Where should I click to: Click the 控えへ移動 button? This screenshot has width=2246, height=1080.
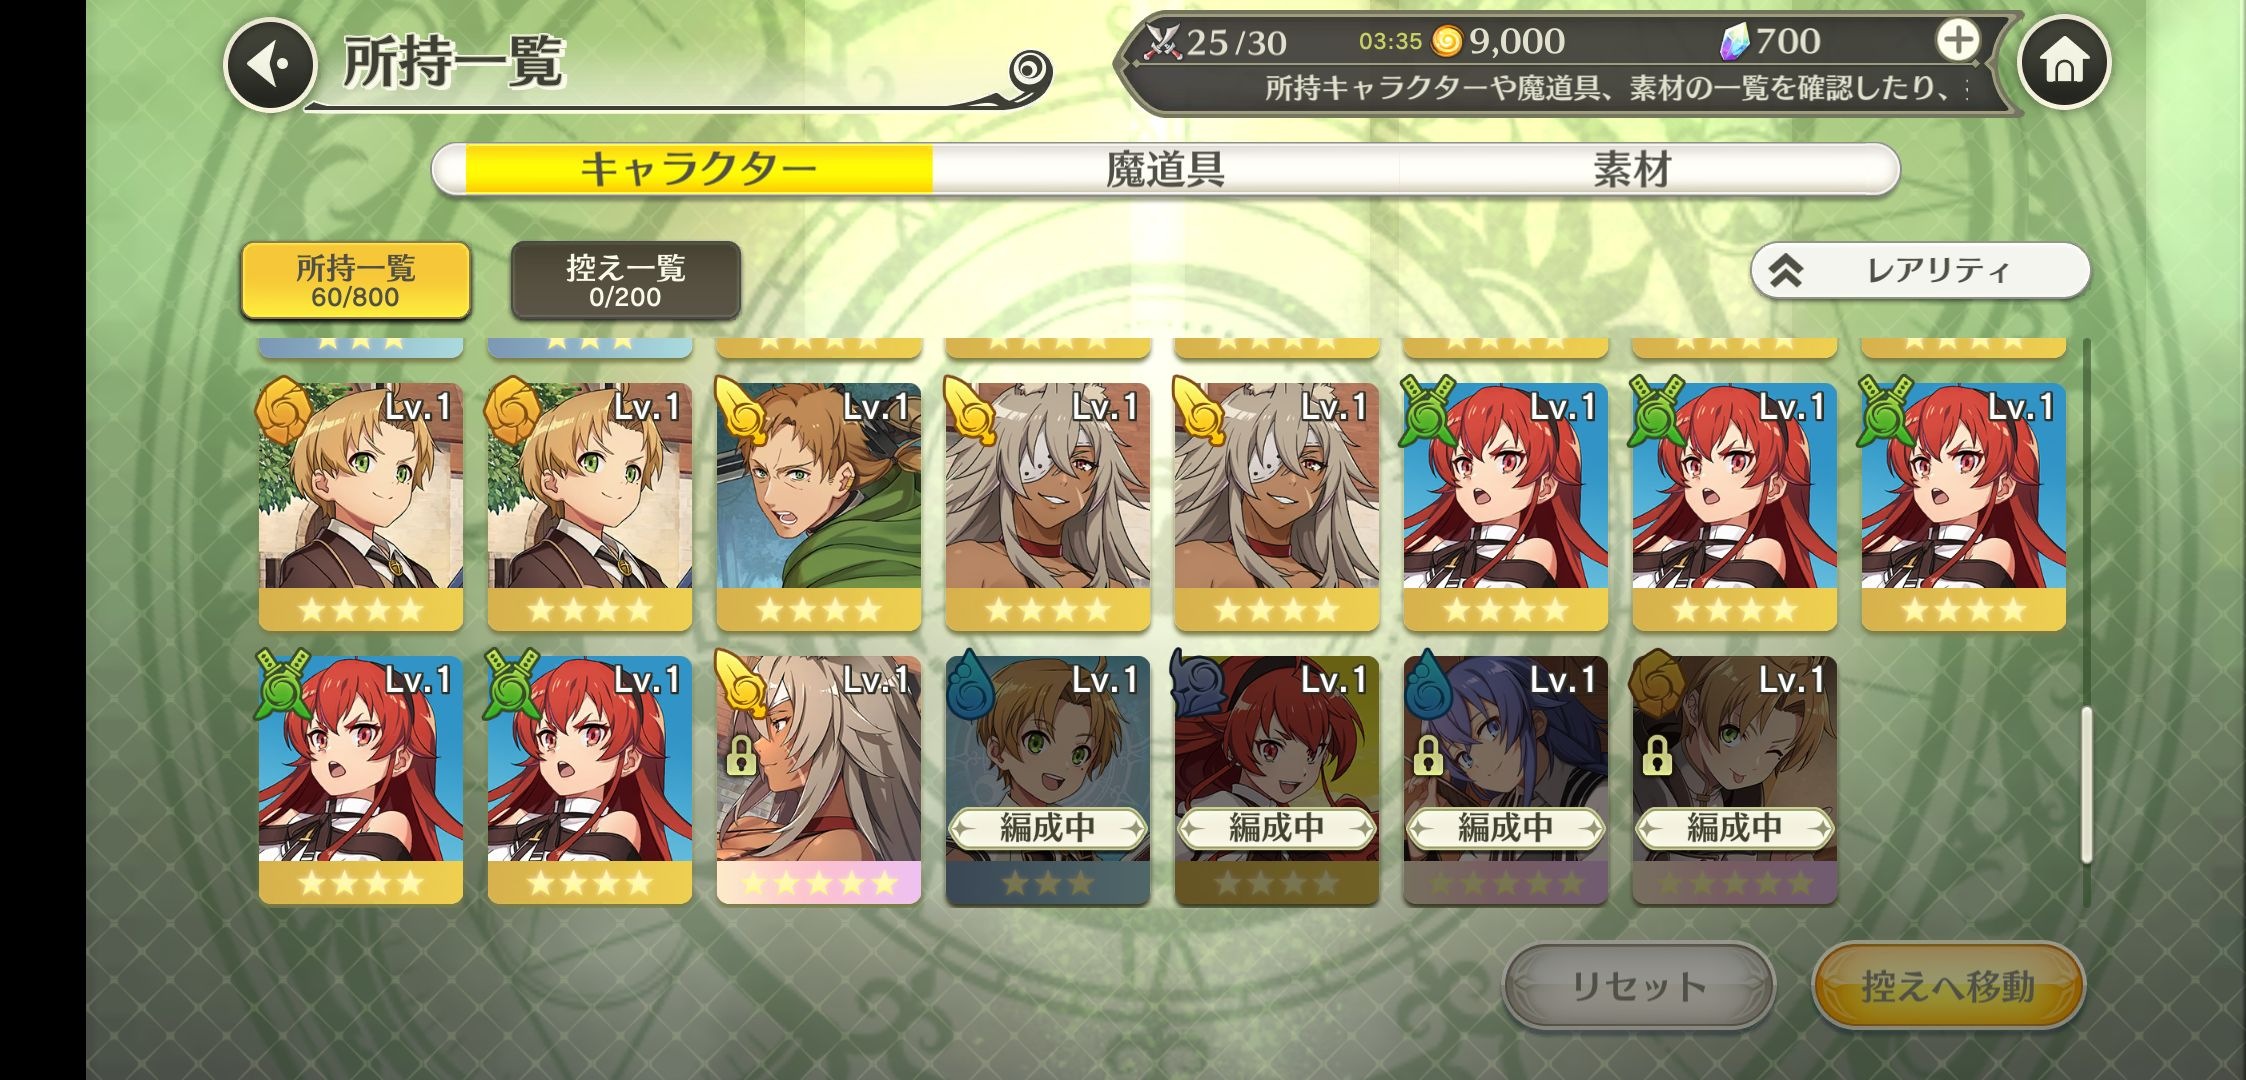coord(1948,986)
